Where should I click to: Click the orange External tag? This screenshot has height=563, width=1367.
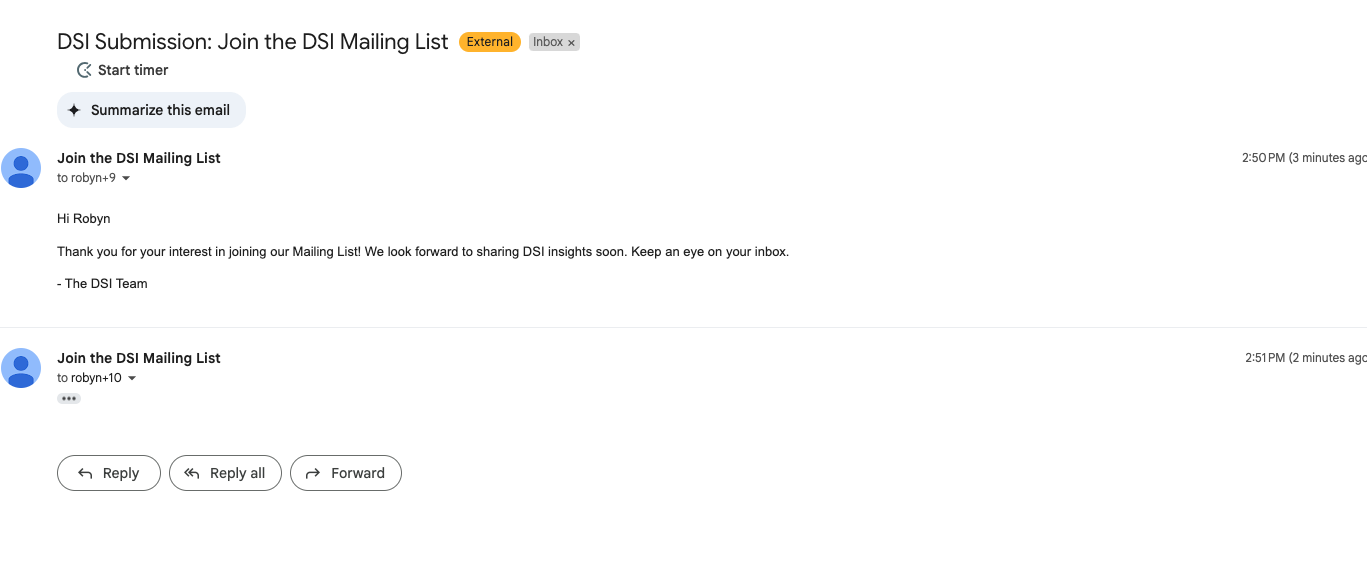point(489,42)
